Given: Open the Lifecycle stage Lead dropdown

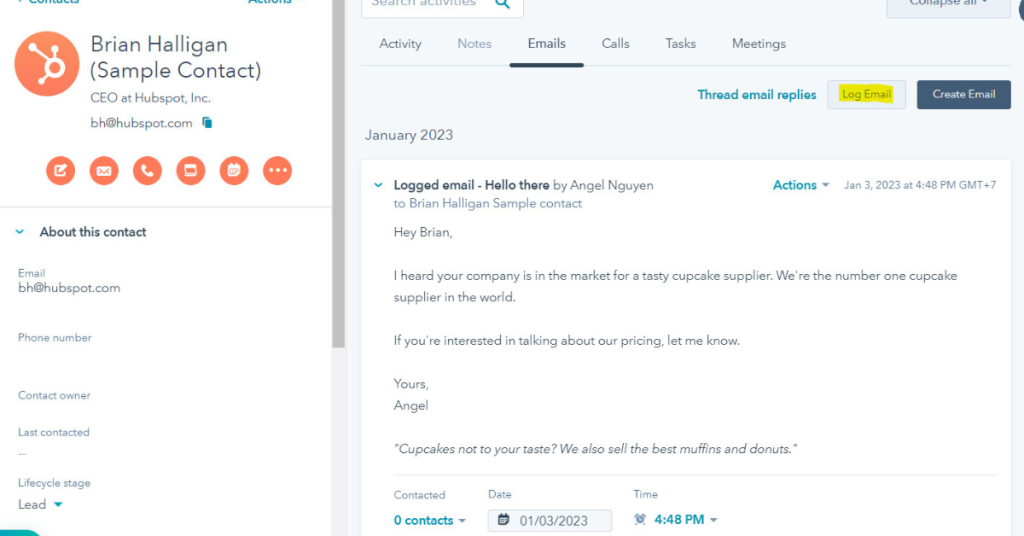Looking at the screenshot, I should click(x=40, y=505).
